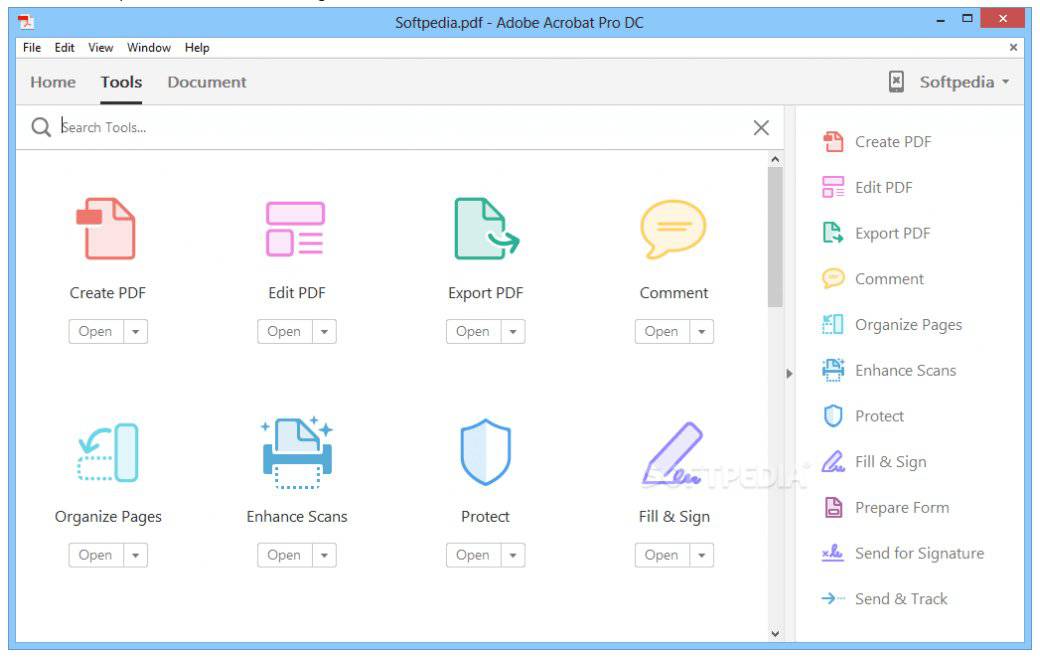The width and height of the screenshot is (1040, 659).
Task: Open the Edit PDF tool icon
Action: [296, 228]
